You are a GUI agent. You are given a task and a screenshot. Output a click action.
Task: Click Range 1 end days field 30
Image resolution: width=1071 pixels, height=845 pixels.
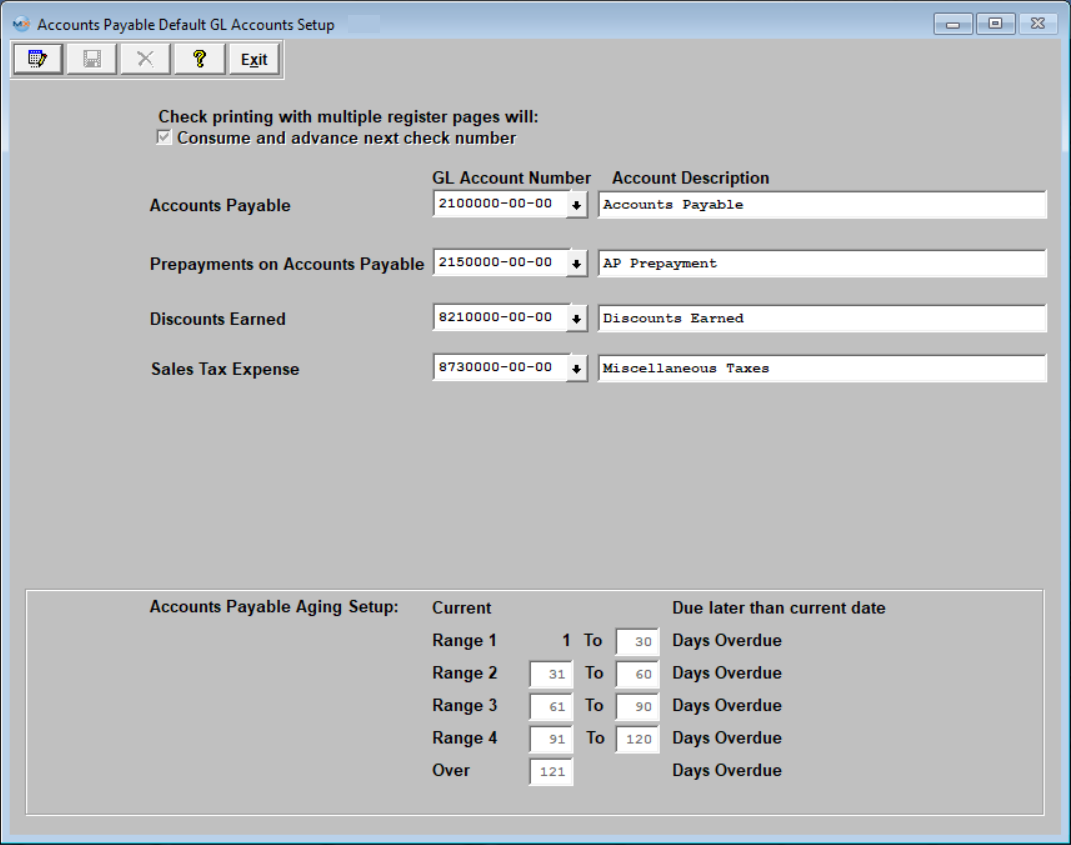click(x=637, y=641)
